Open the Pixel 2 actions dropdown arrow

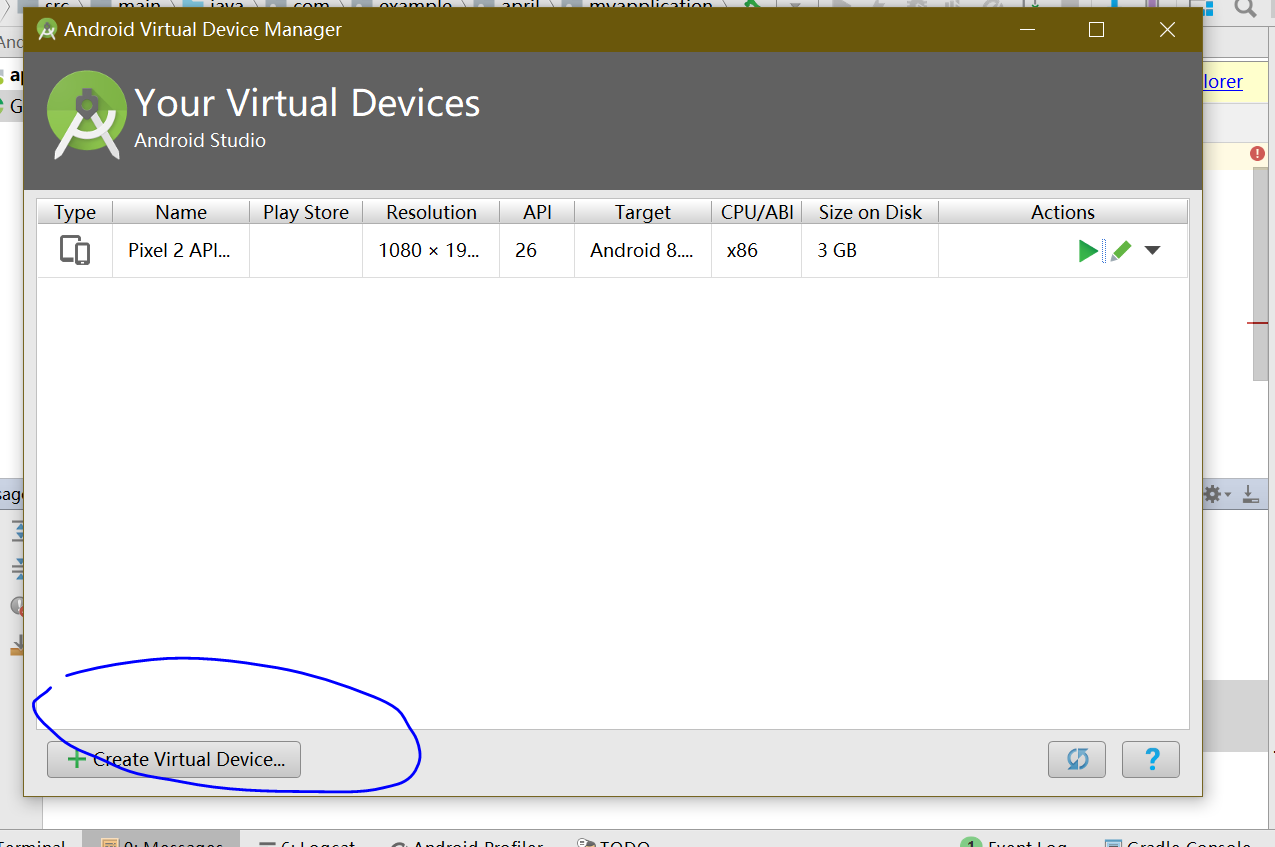click(1152, 251)
